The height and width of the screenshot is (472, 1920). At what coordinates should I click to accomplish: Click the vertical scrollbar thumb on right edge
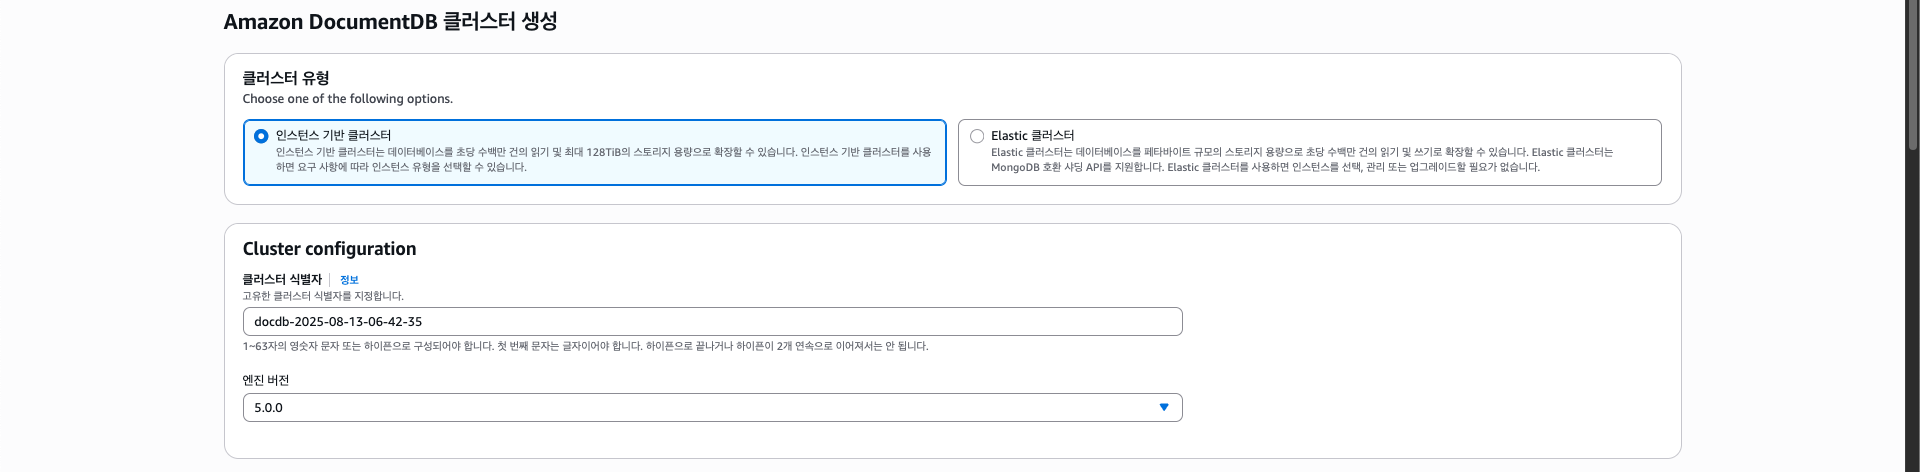pyautogui.click(x=1912, y=75)
